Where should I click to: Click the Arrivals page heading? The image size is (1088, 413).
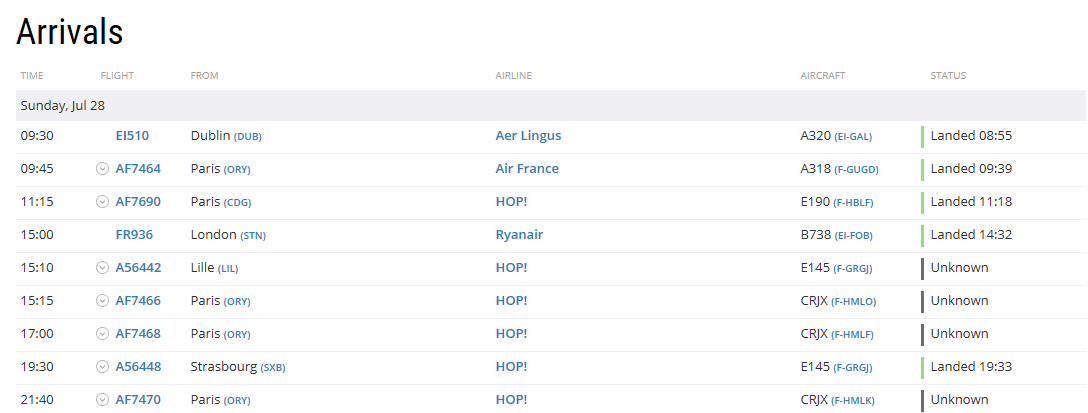(69, 31)
